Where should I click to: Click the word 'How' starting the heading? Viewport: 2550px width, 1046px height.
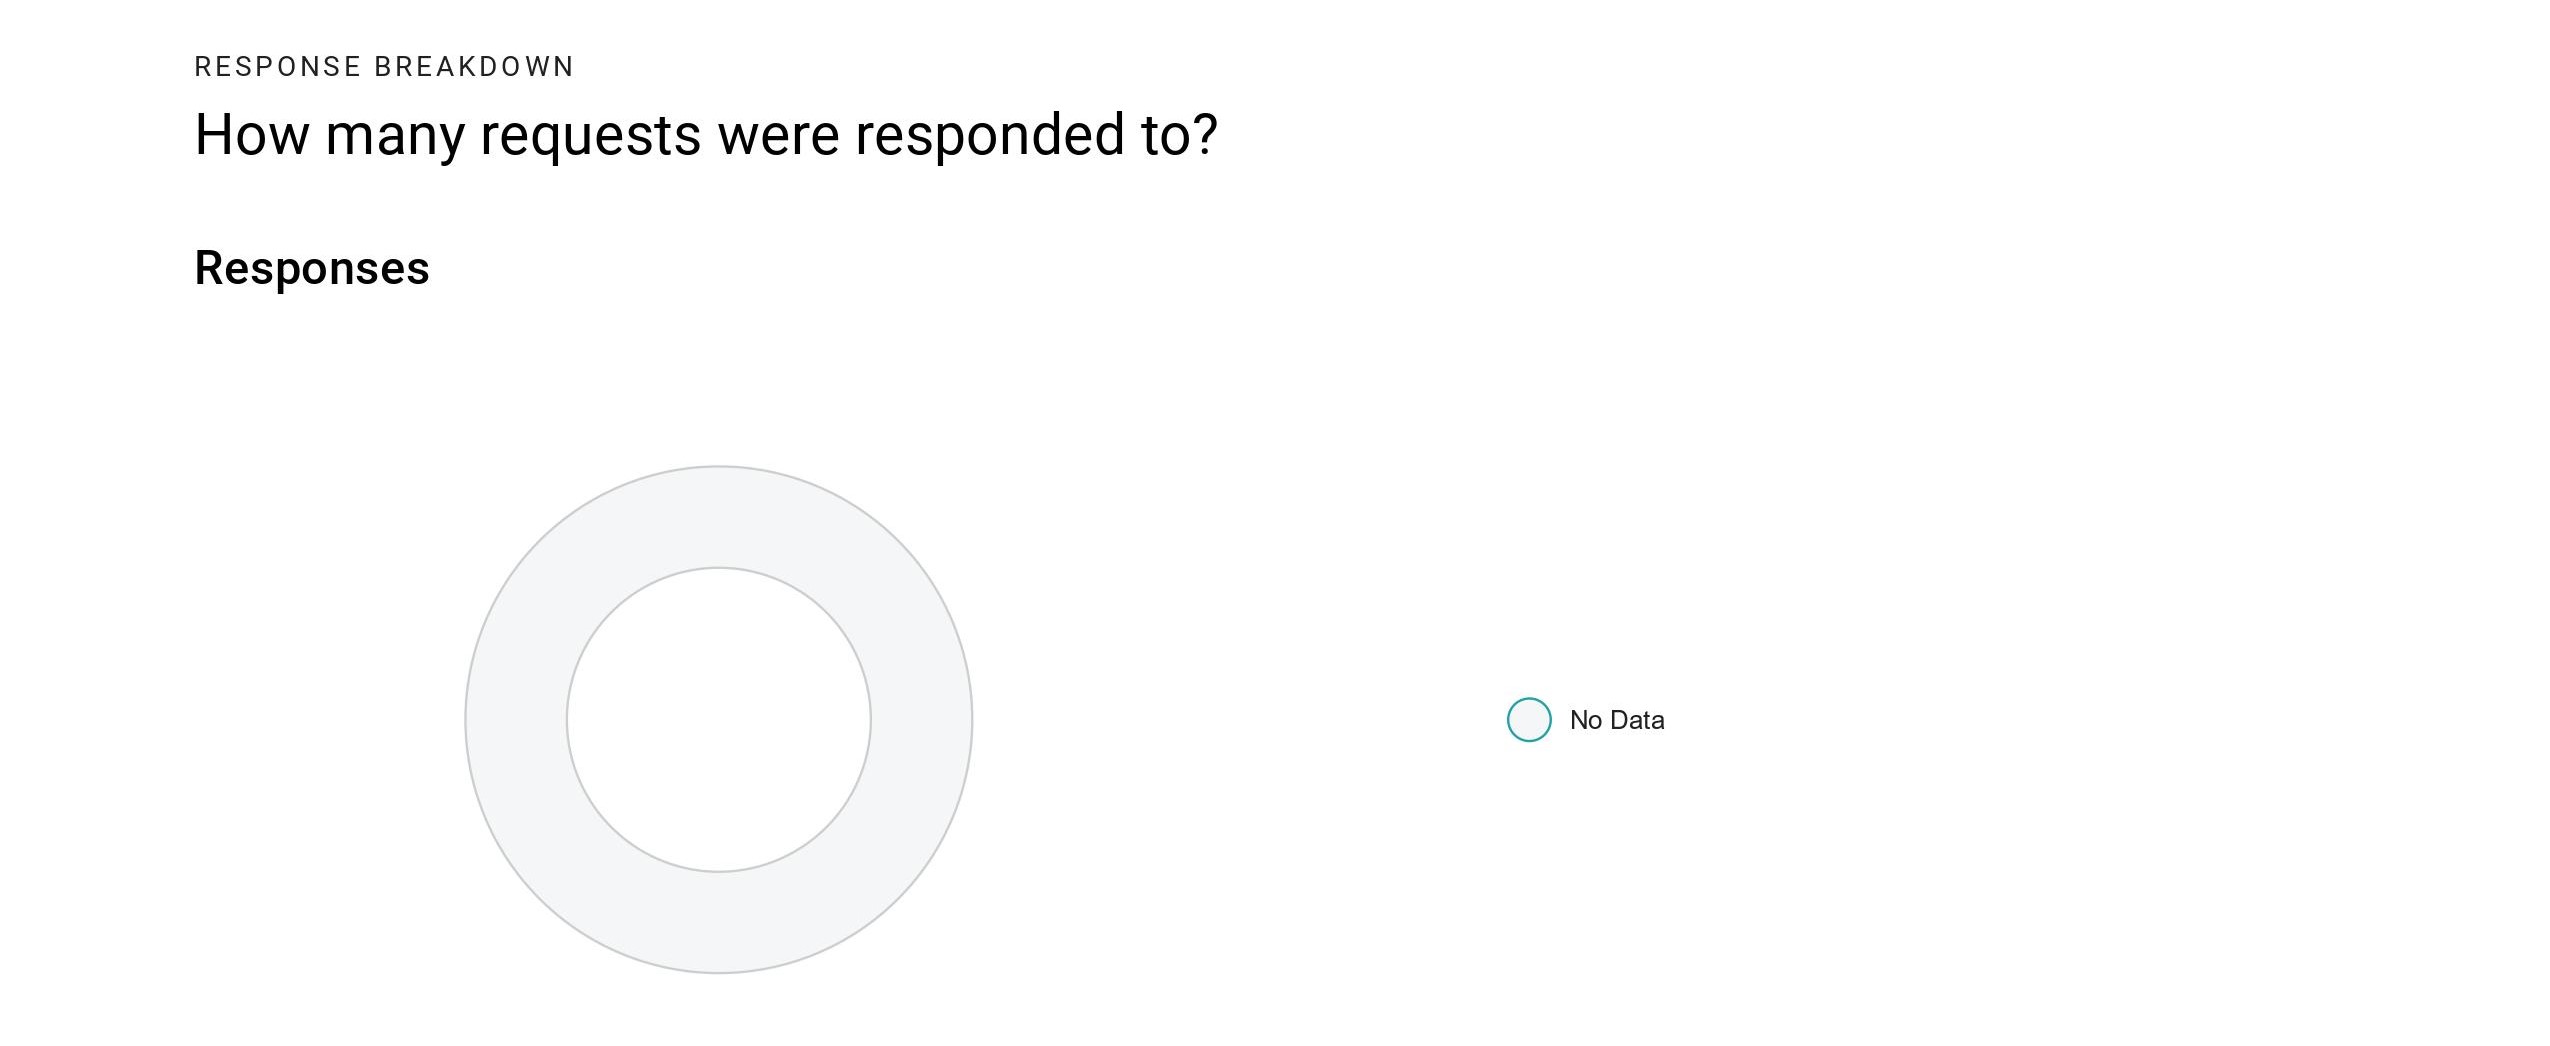252,134
